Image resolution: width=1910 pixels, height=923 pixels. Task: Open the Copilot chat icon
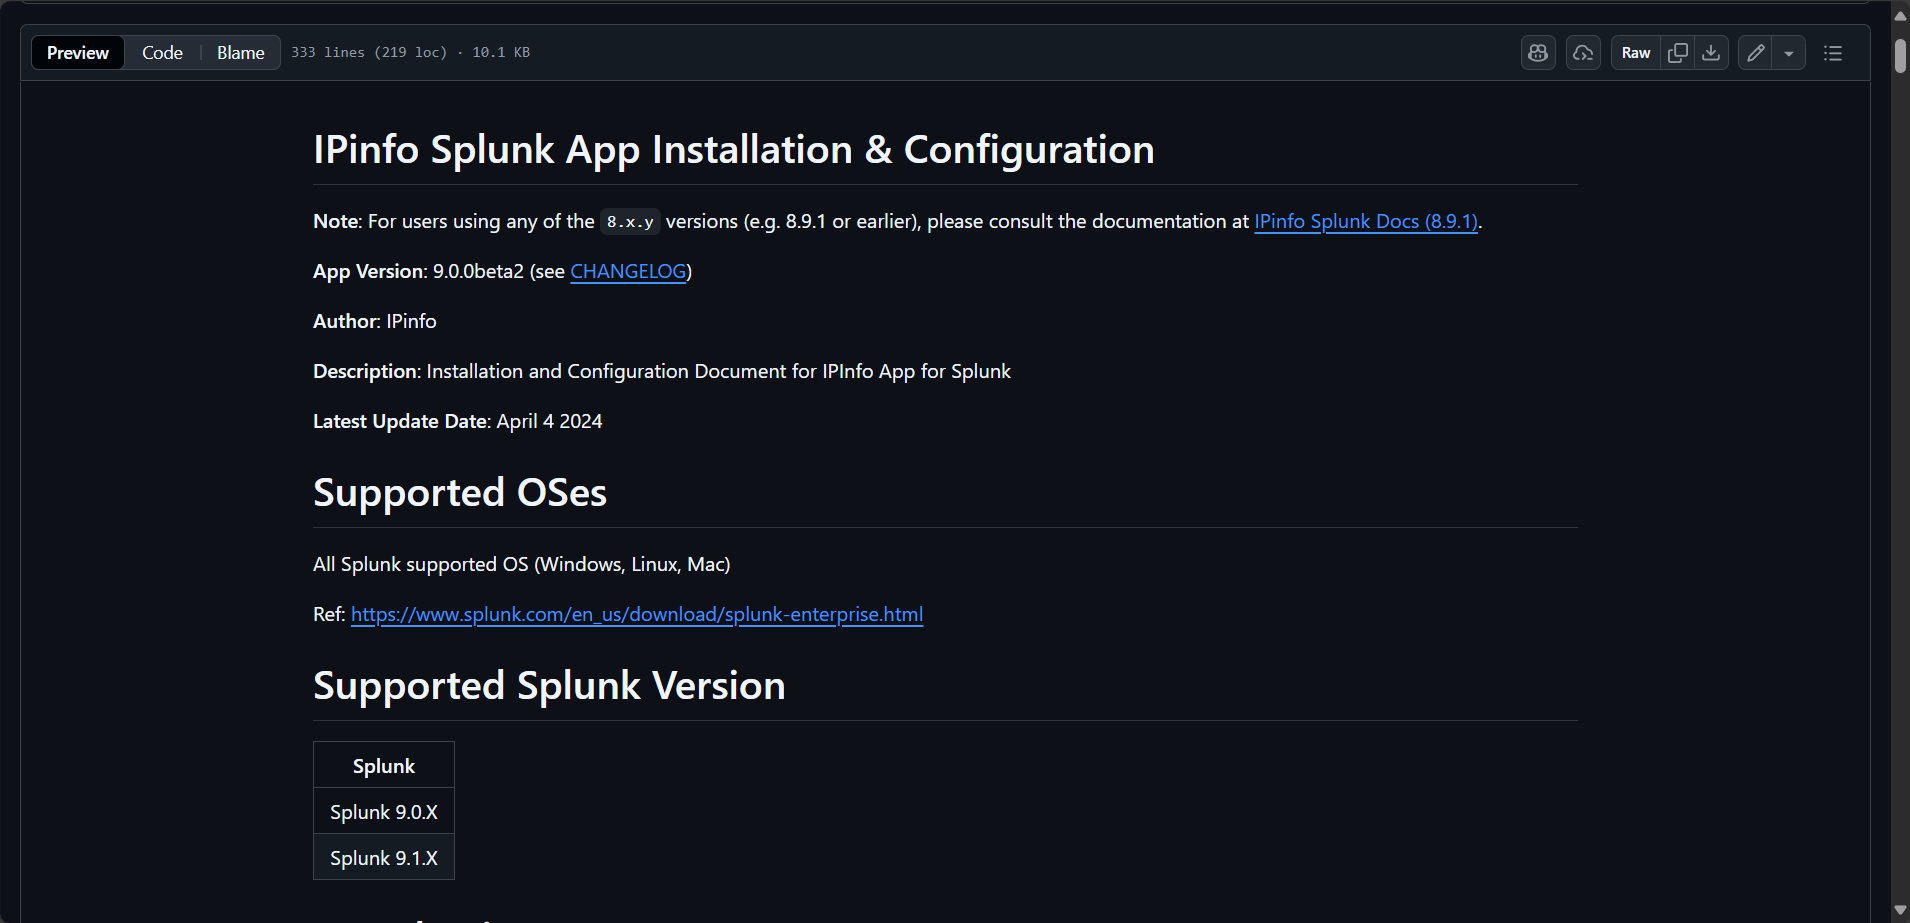click(1537, 52)
